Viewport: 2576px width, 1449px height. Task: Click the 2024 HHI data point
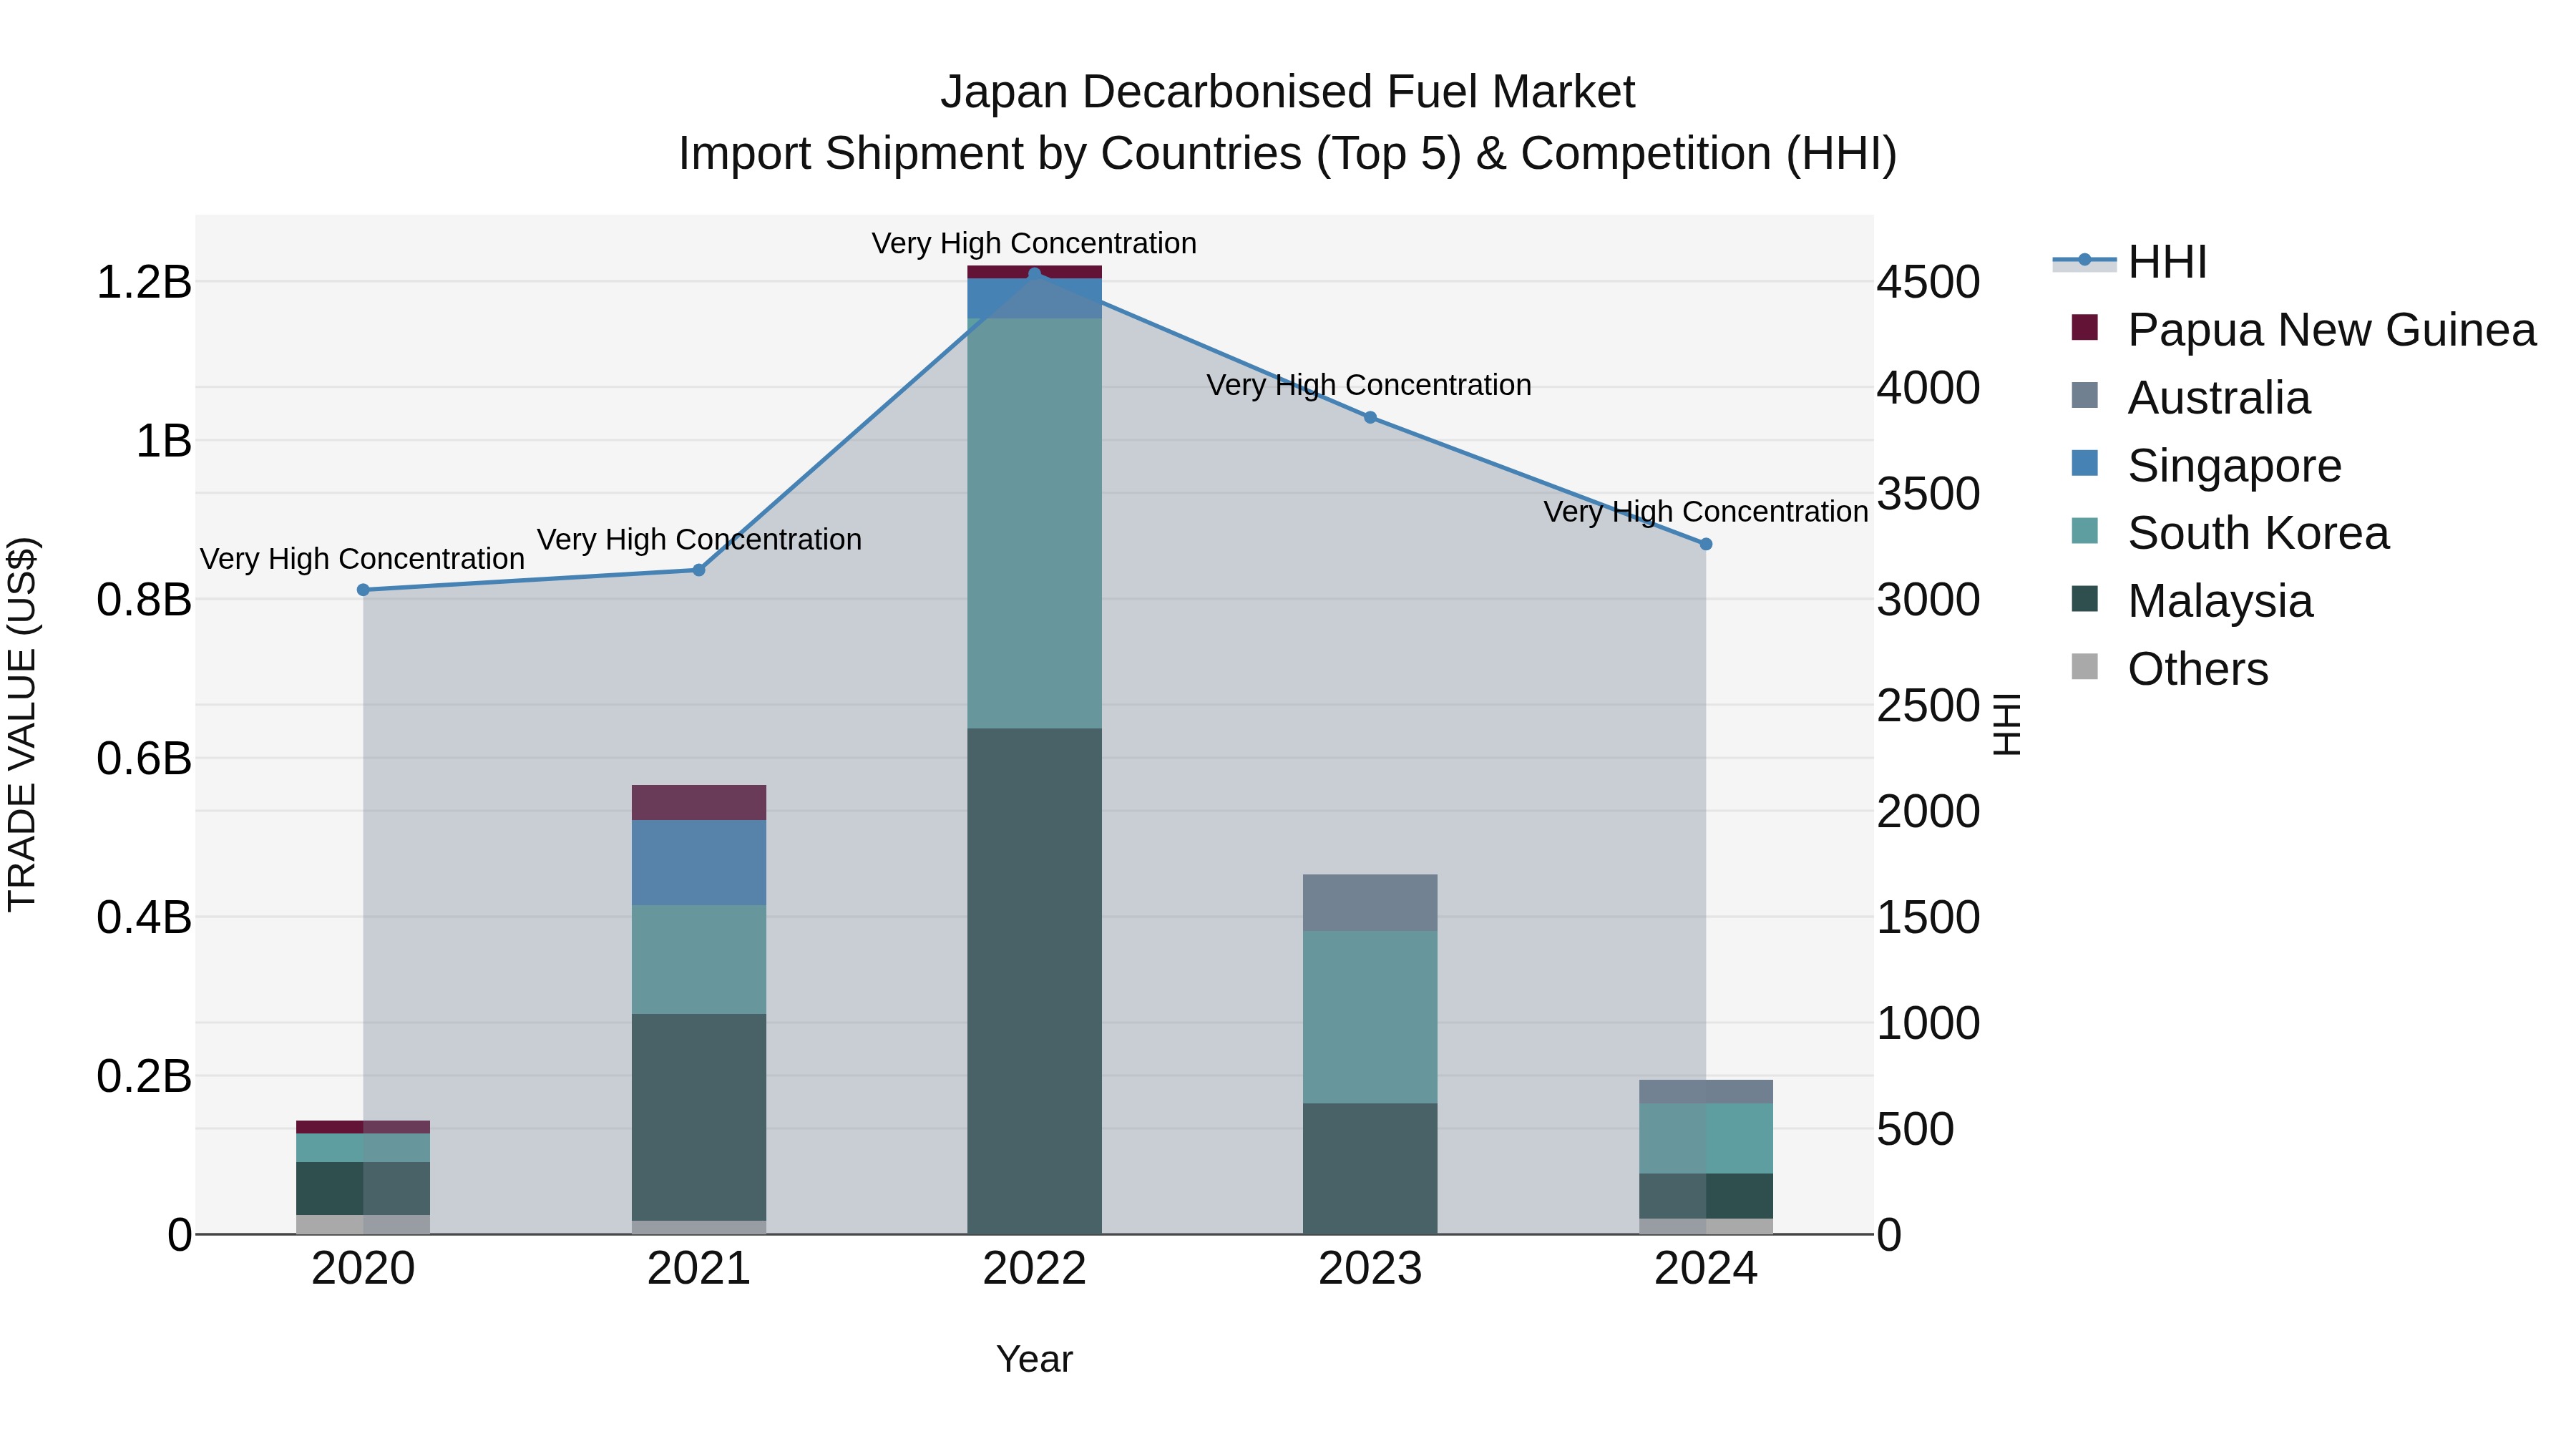(1706, 544)
